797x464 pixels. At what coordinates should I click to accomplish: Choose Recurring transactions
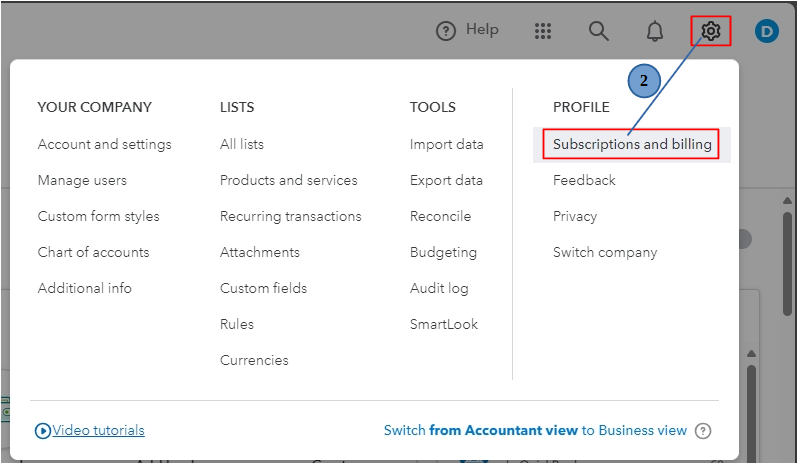pos(290,216)
